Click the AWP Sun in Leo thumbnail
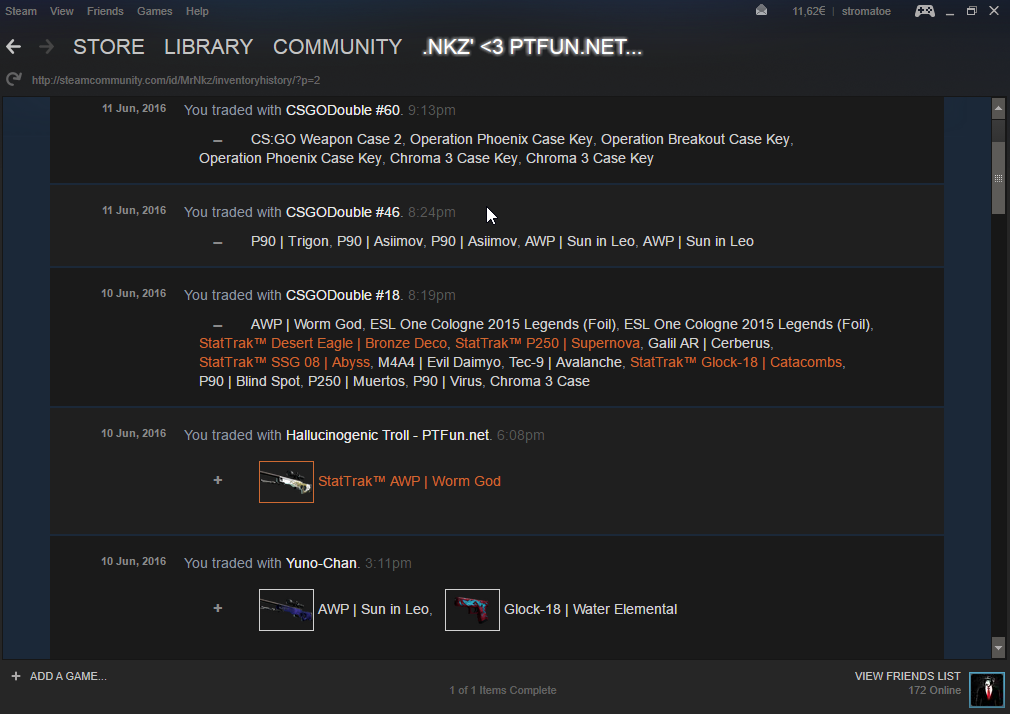Image resolution: width=1010 pixels, height=714 pixels. click(x=286, y=610)
